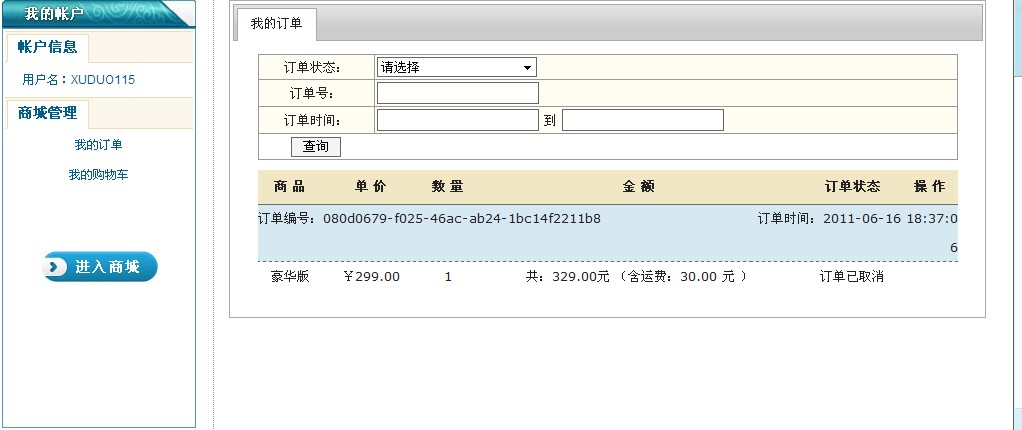Focus the 订单号 input field
The height and width of the screenshot is (430, 1022).
pyautogui.click(x=457, y=94)
